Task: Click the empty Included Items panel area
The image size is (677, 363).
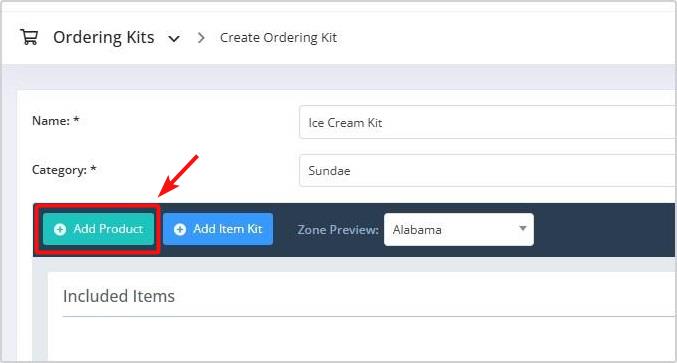Action: point(363,339)
